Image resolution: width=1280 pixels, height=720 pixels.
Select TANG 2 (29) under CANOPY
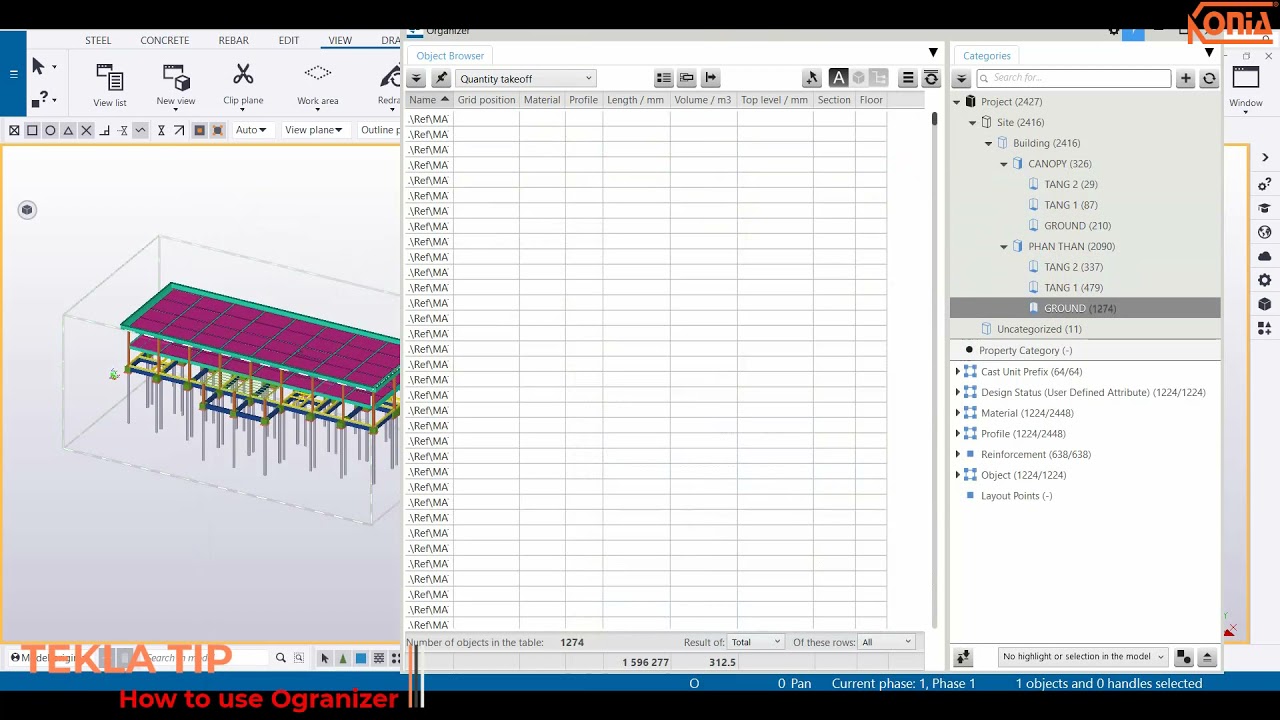click(x=1071, y=184)
